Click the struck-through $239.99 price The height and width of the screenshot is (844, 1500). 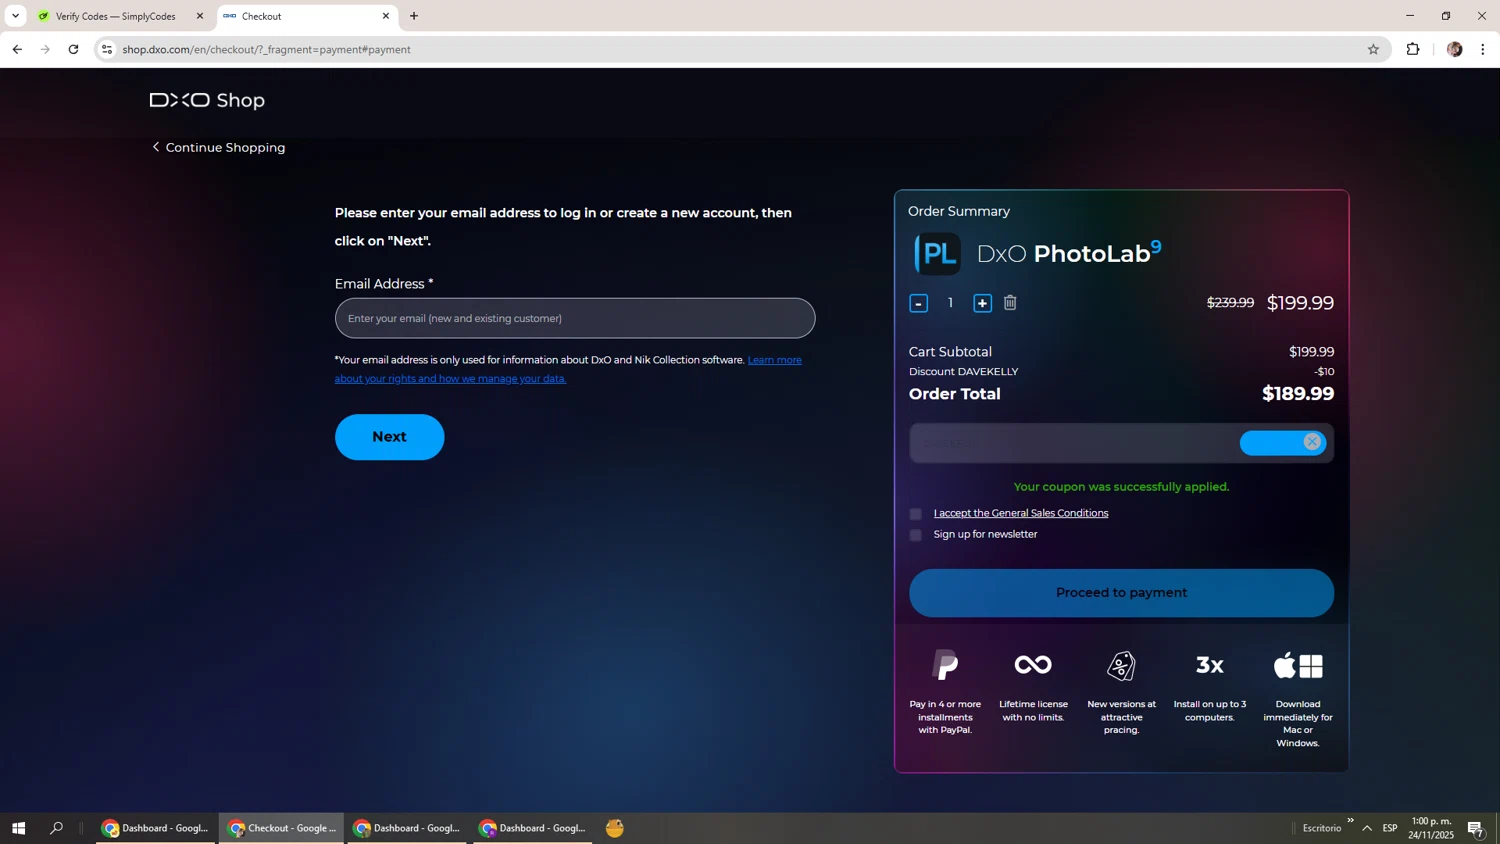click(x=1230, y=302)
